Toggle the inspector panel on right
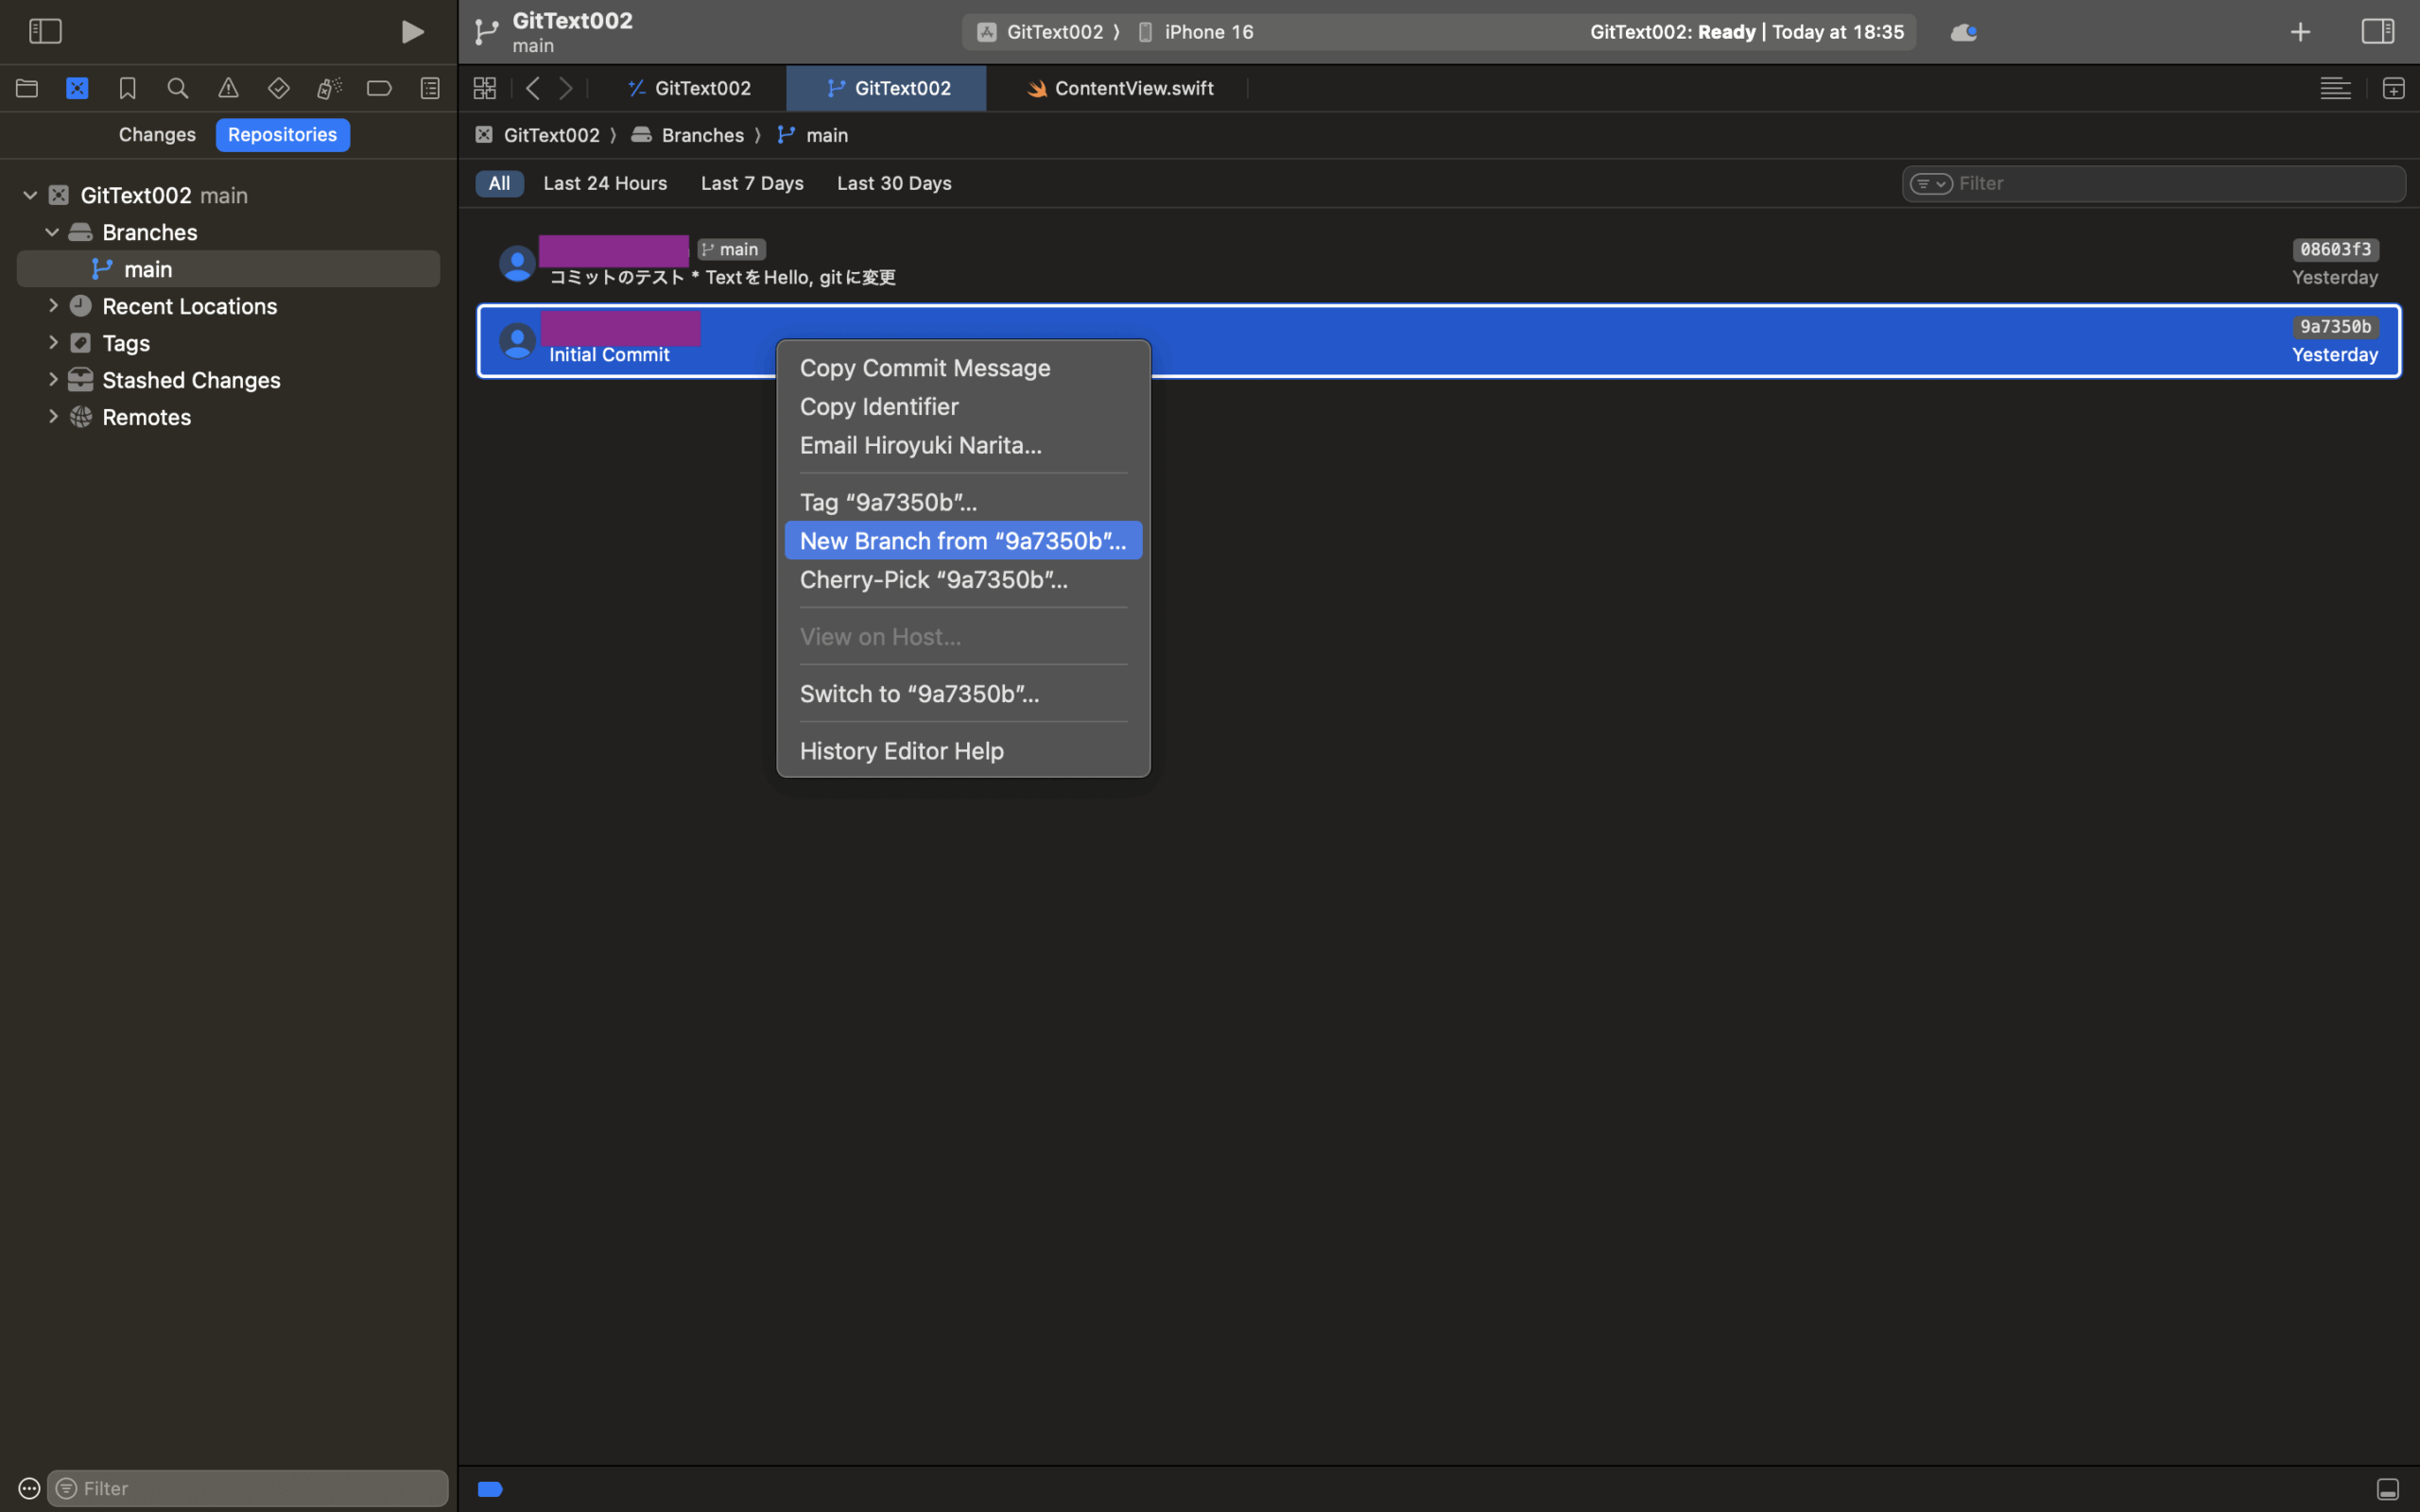The image size is (2420, 1512). 2378,31
